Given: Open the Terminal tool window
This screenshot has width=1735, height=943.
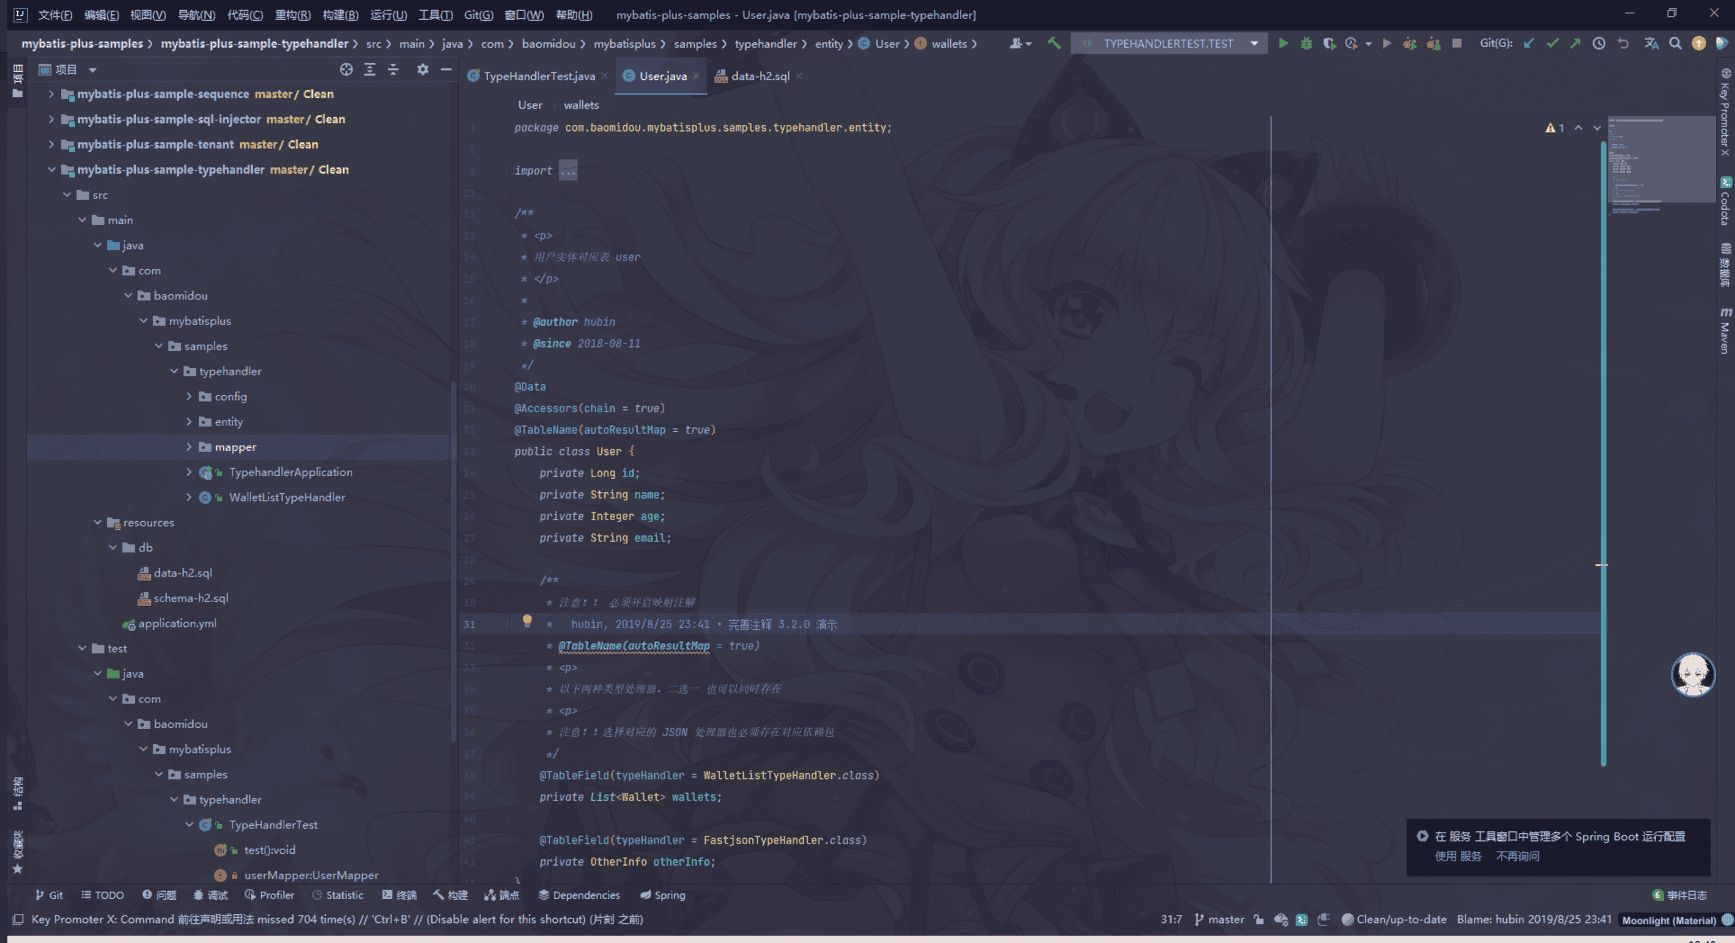Looking at the screenshot, I should click(399, 895).
